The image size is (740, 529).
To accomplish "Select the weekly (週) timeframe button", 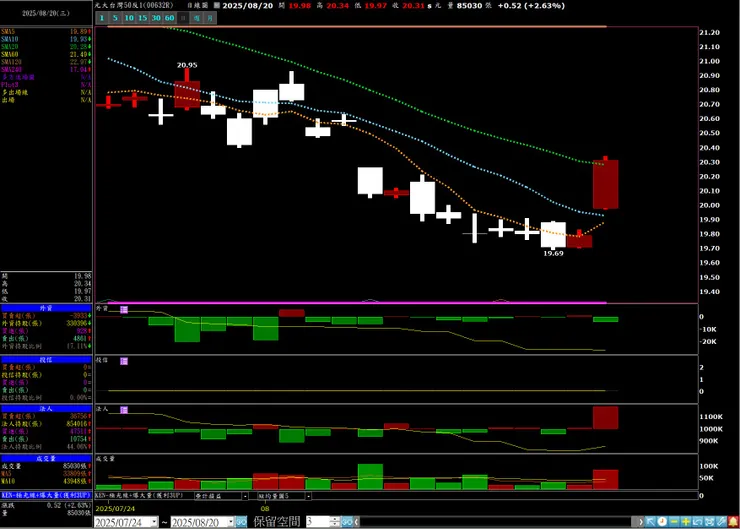I will click(x=197, y=18).
